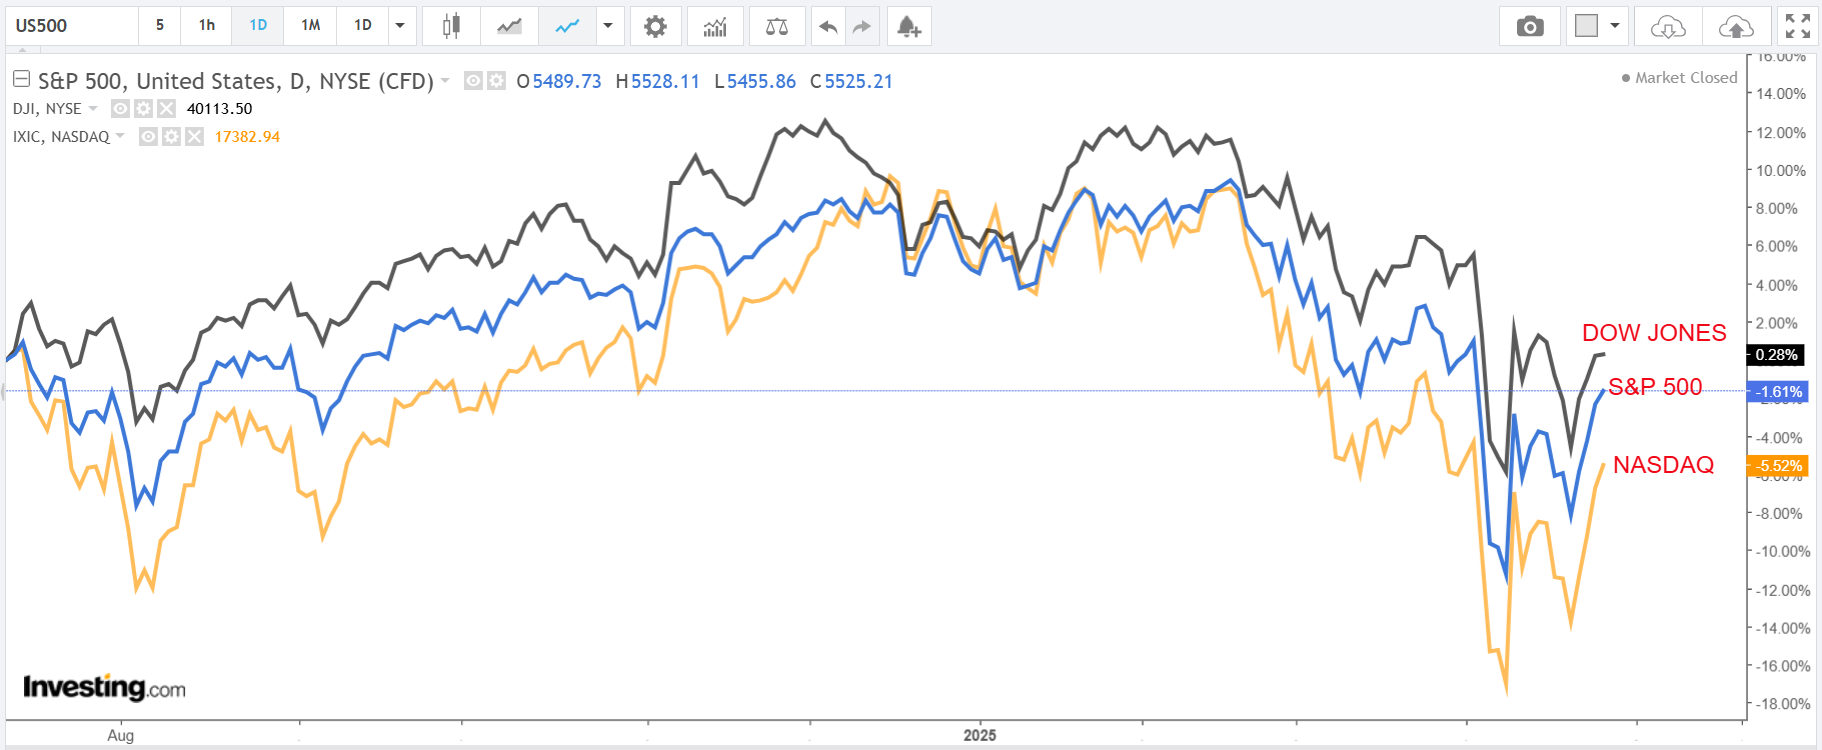Click the 10.00% scale label

pos(1781,170)
